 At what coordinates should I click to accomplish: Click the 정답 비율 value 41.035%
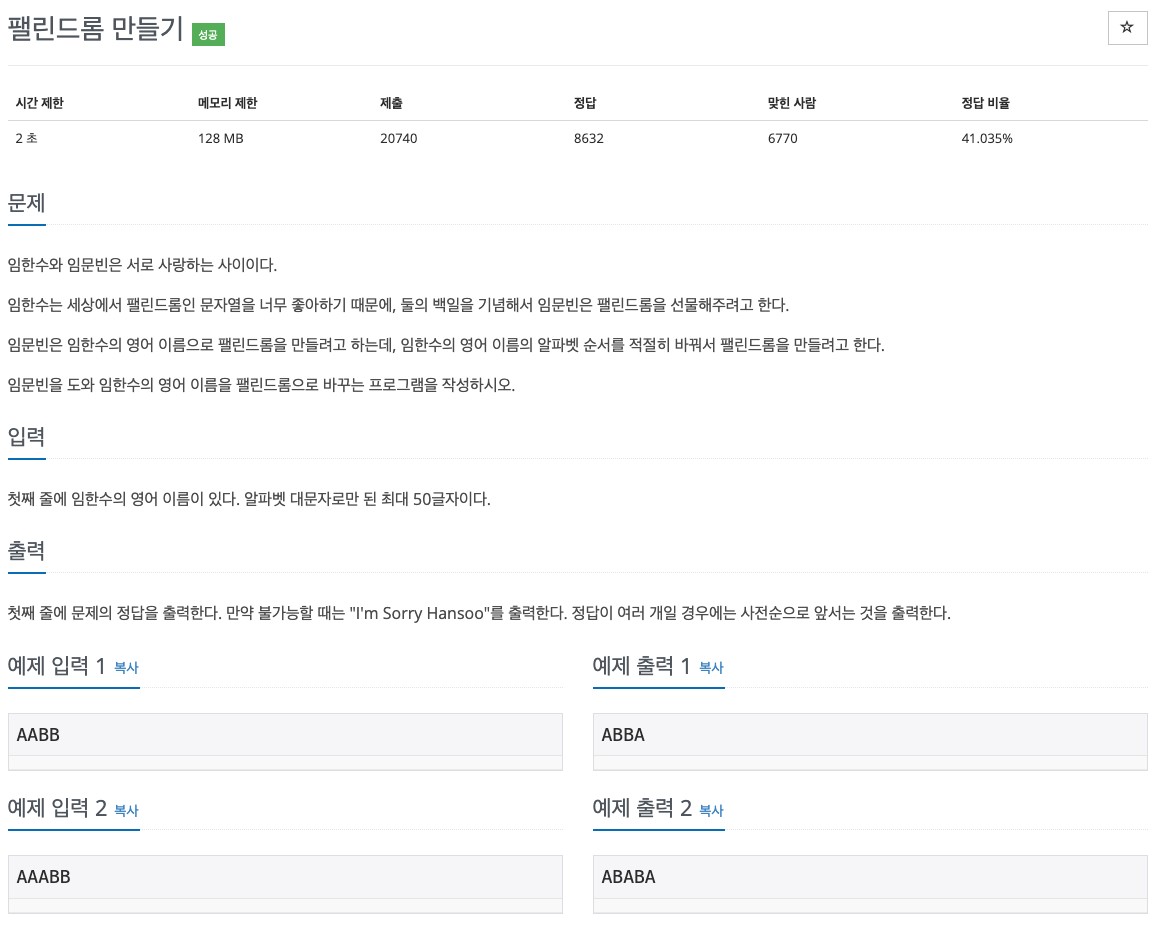[986, 139]
